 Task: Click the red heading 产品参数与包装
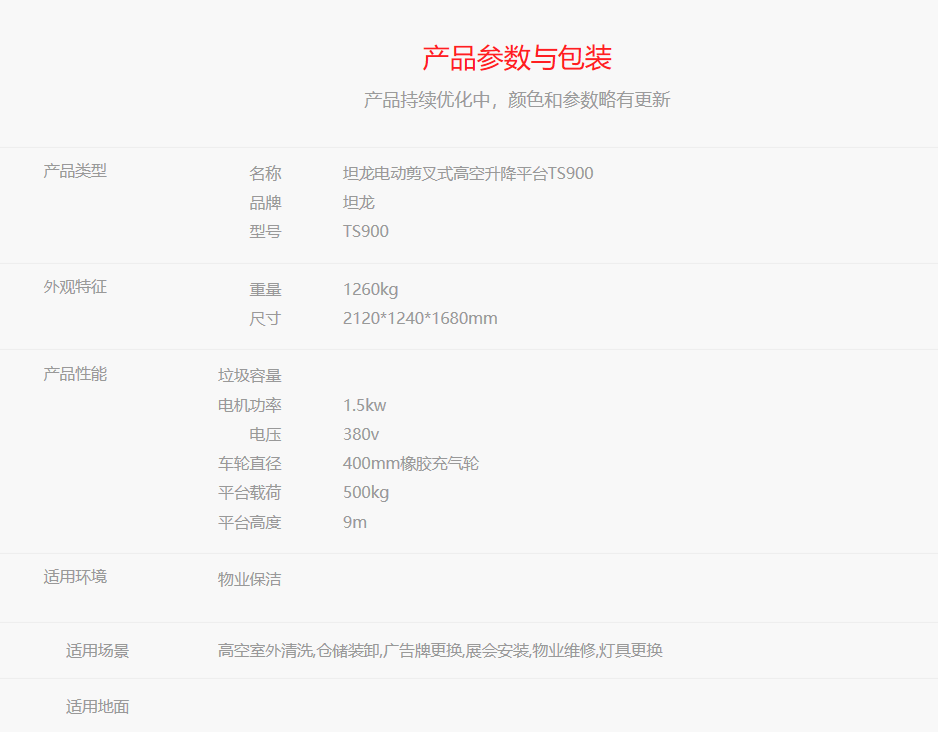[517, 58]
